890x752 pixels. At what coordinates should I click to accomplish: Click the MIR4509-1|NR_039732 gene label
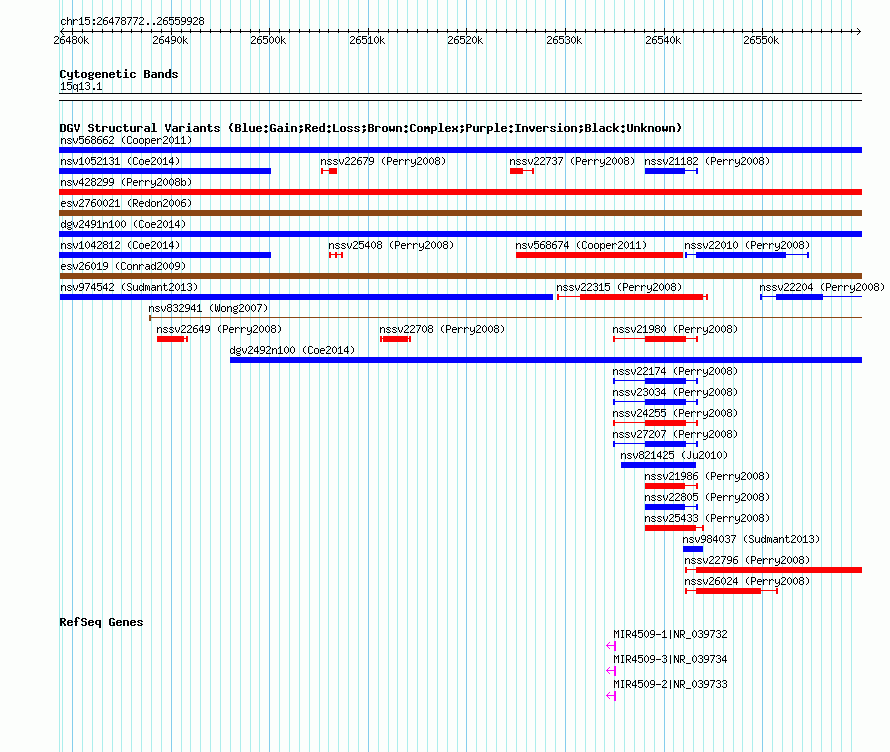670,635
